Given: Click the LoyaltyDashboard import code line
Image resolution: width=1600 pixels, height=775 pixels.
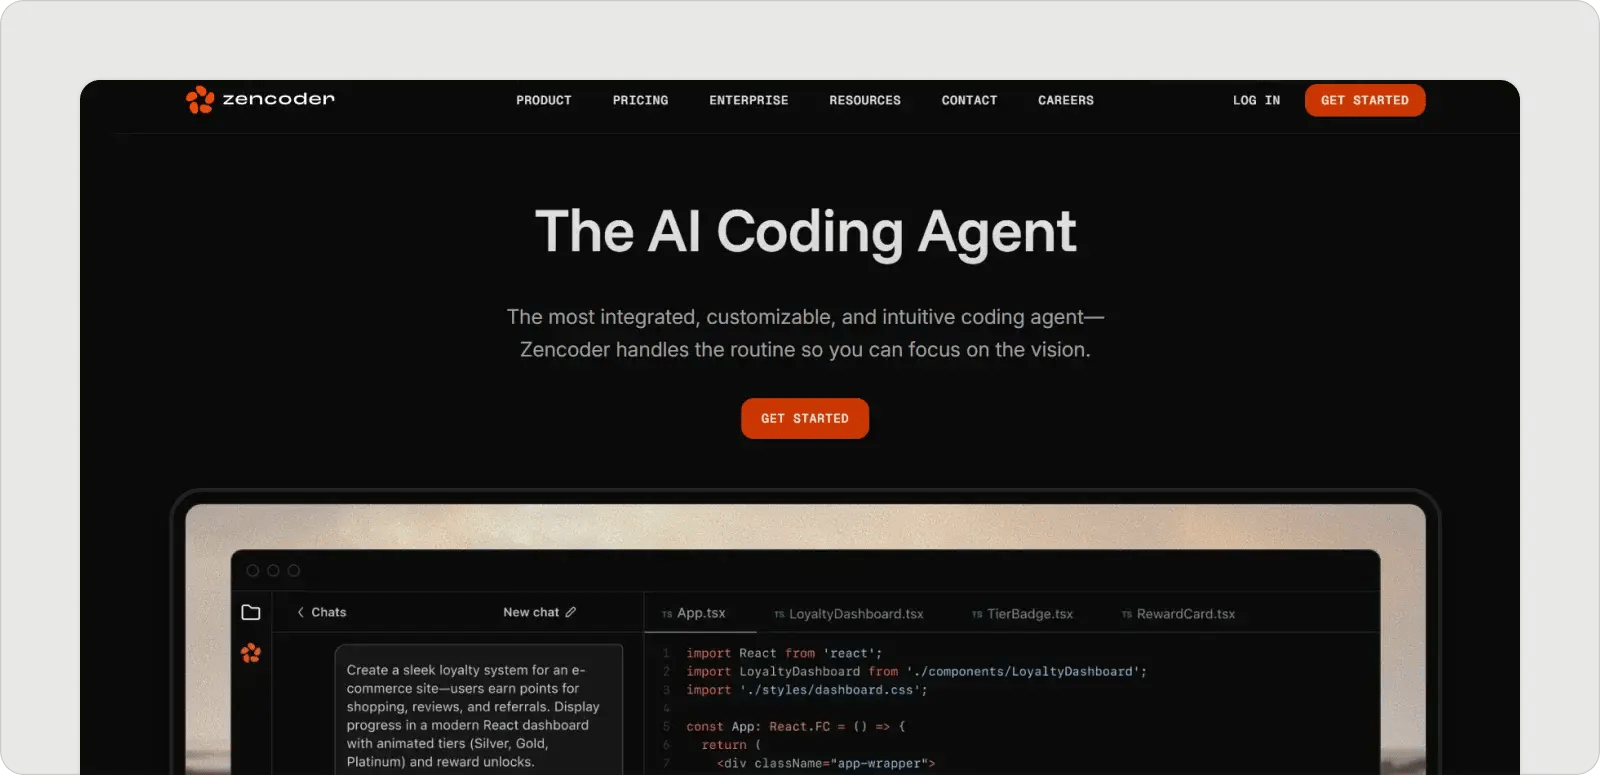Looking at the screenshot, I should [916, 672].
